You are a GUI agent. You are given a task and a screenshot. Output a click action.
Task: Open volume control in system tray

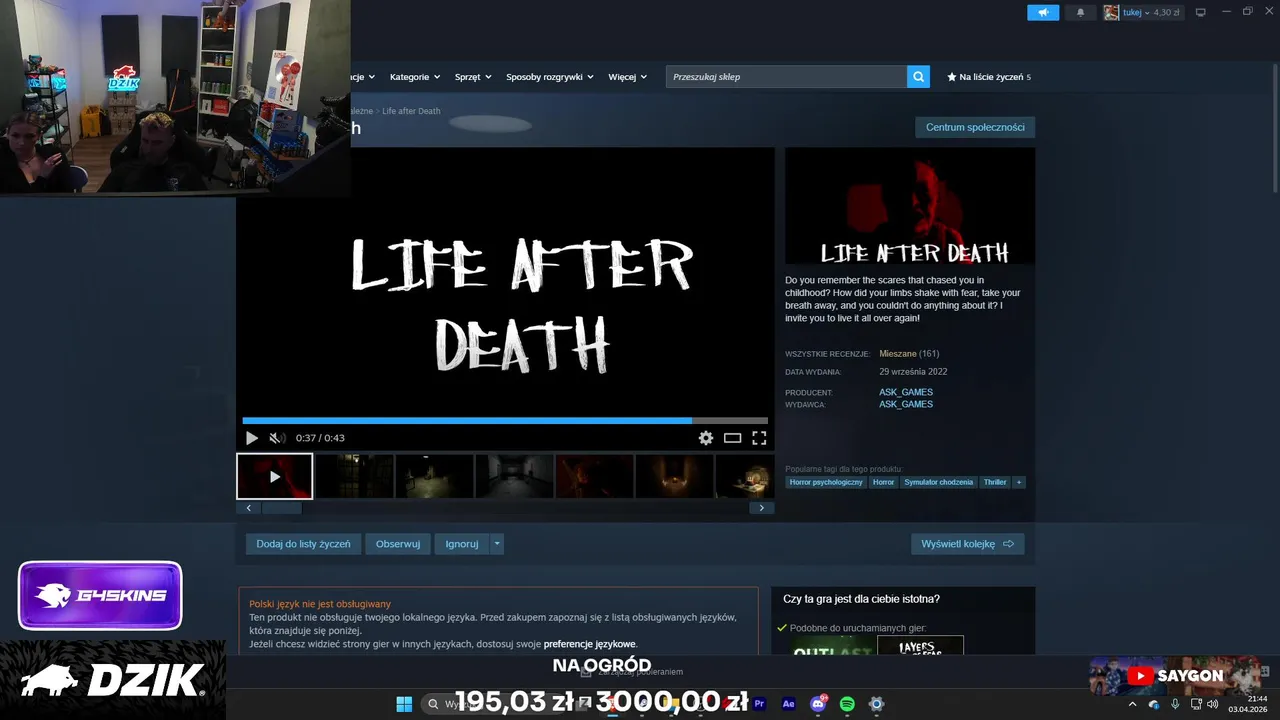pyautogui.click(x=1213, y=704)
